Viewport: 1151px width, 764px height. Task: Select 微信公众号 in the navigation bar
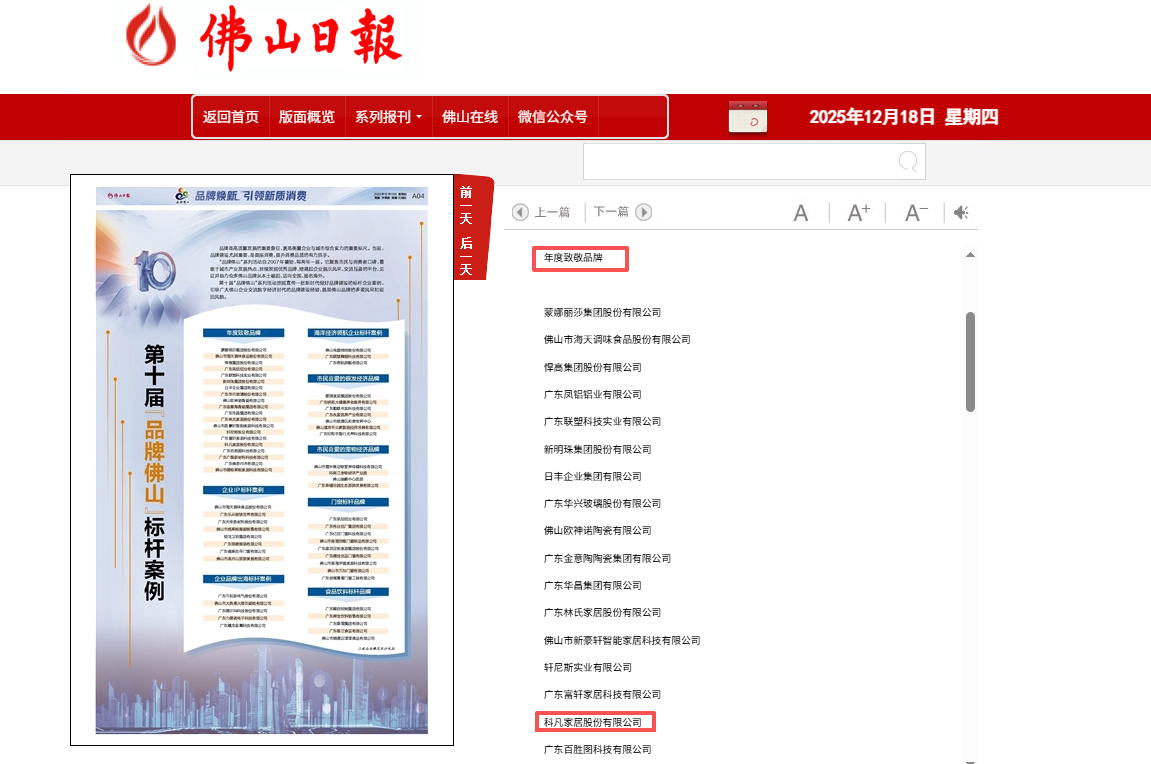552,117
